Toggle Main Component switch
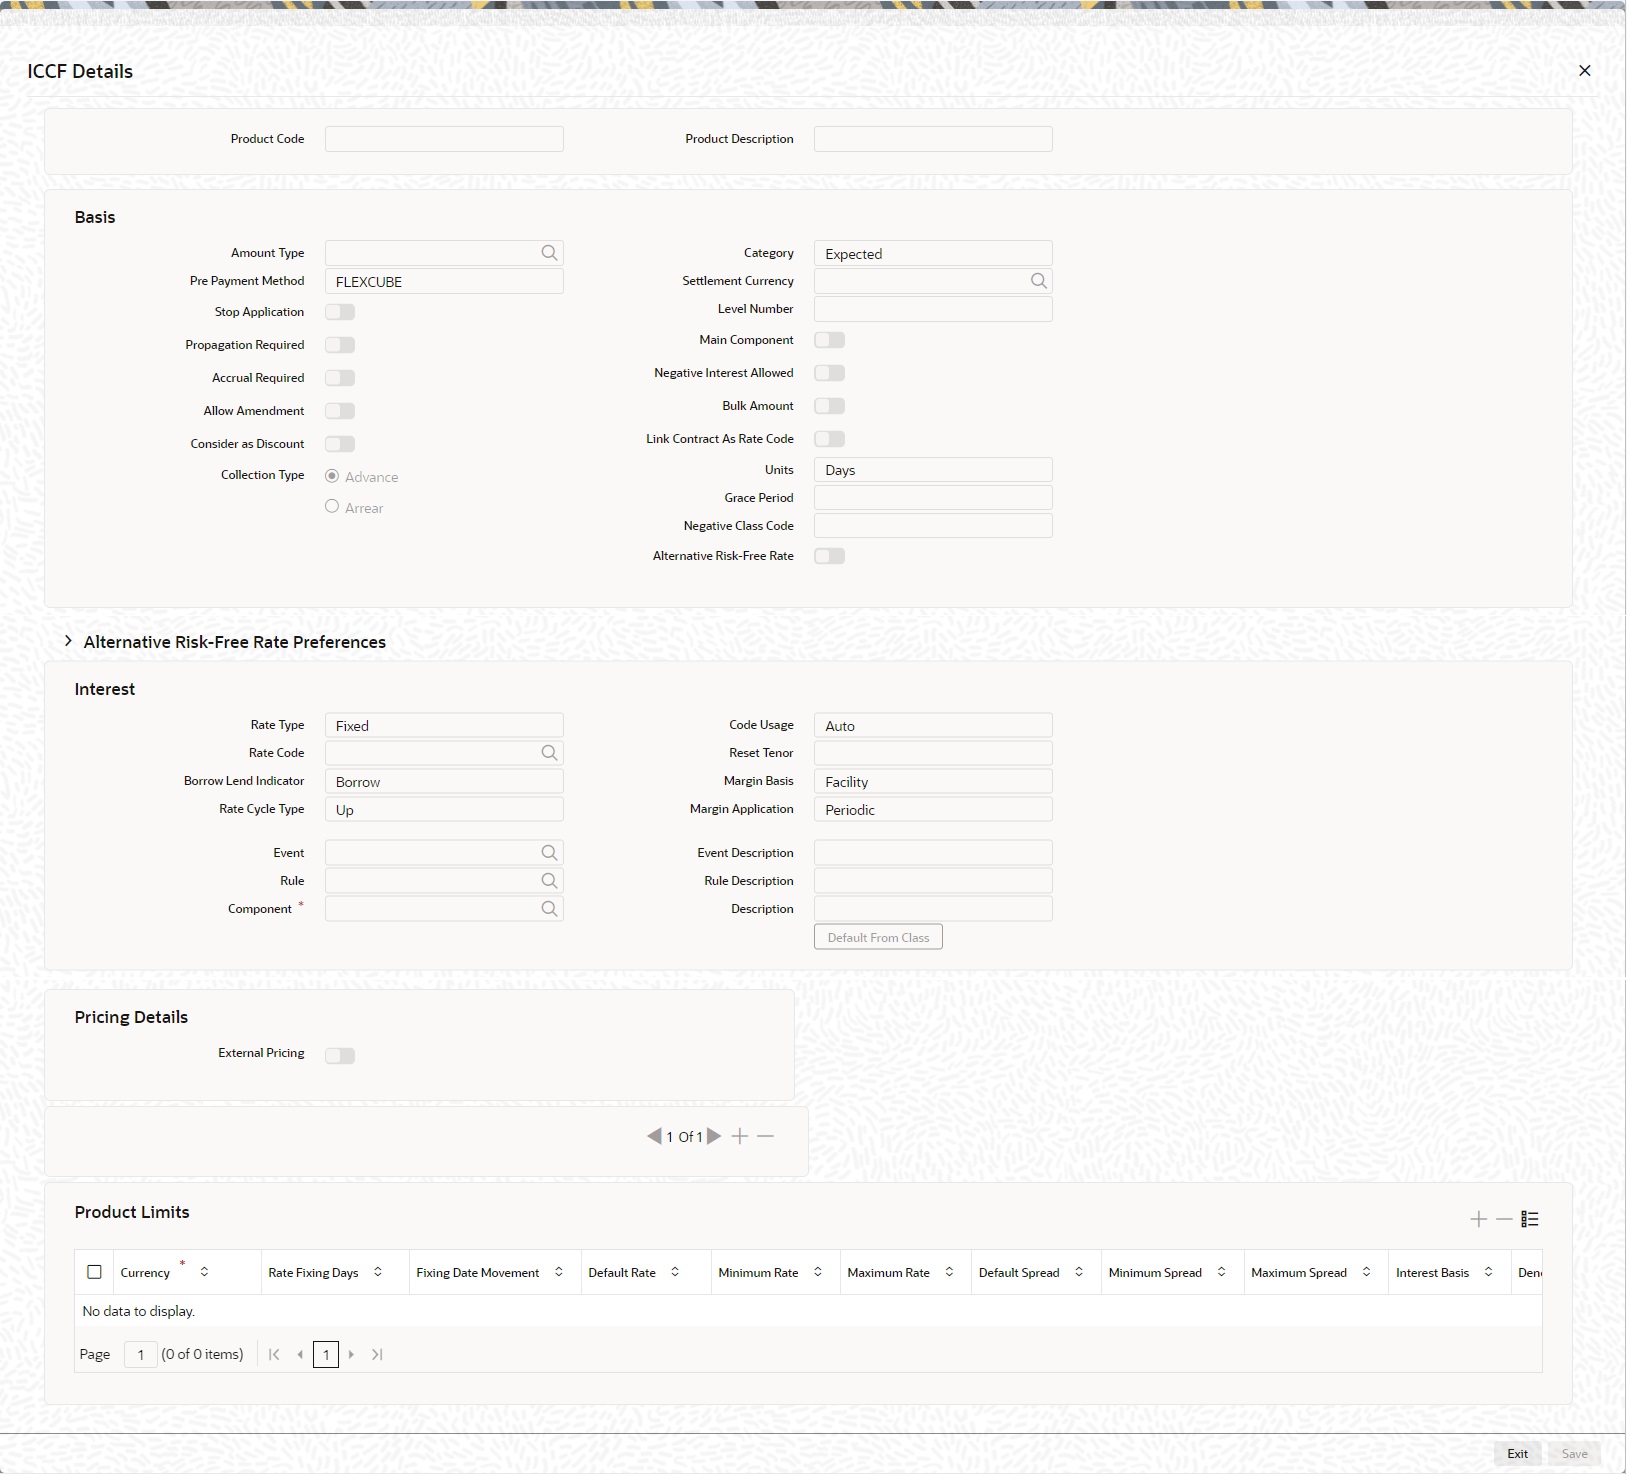The height and width of the screenshot is (1474, 1628). click(x=830, y=340)
